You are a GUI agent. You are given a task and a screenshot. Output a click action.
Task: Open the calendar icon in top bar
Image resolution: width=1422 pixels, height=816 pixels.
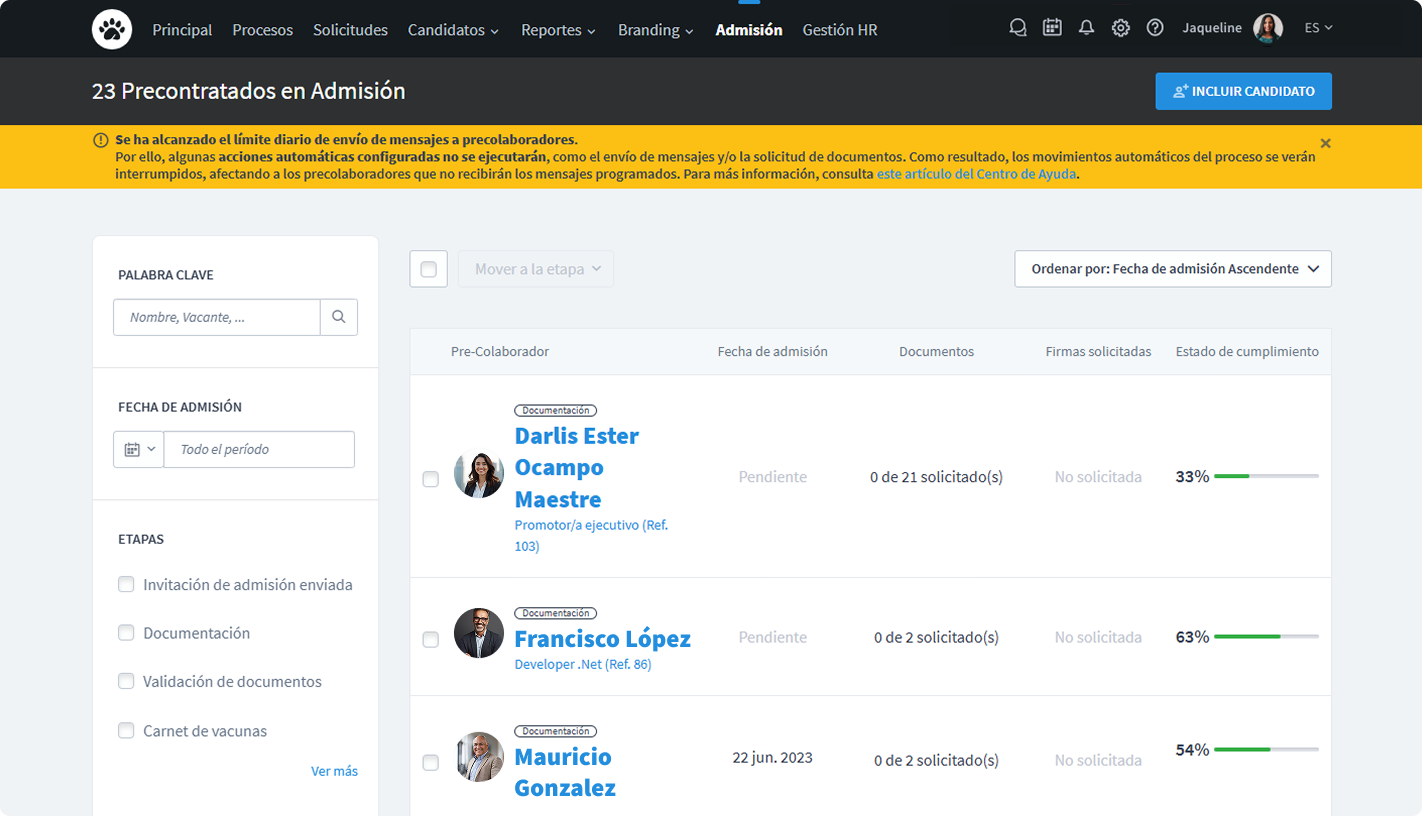pyautogui.click(x=1052, y=28)
